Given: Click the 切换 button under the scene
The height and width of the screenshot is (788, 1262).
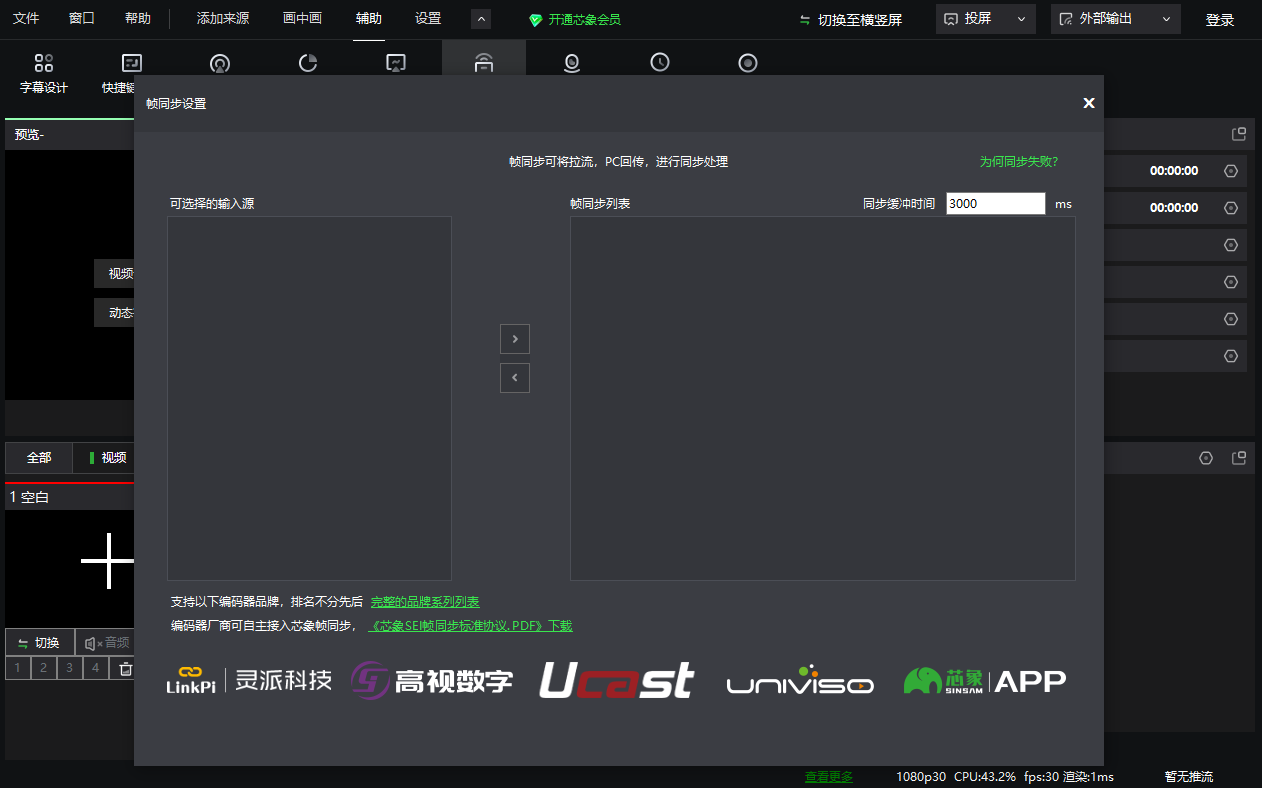Looking at the screenshot, I should click(40, 642).
